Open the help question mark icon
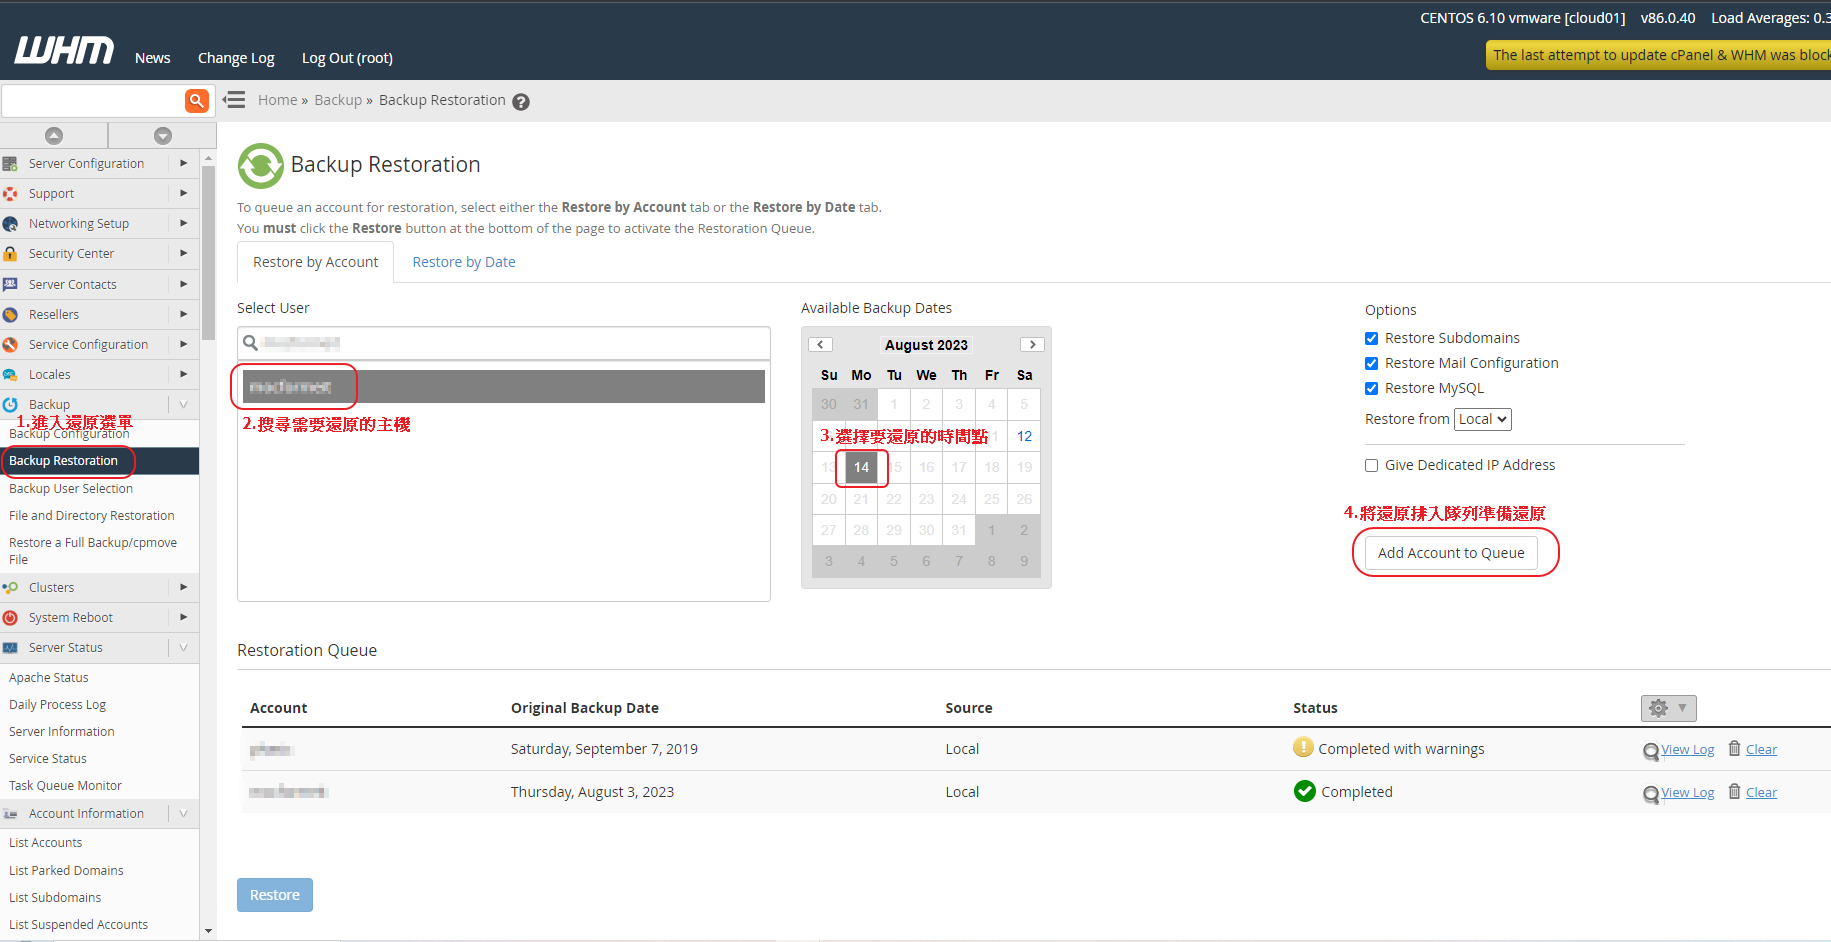Screen dimensions: 1831x942 (x=521, y=102)
